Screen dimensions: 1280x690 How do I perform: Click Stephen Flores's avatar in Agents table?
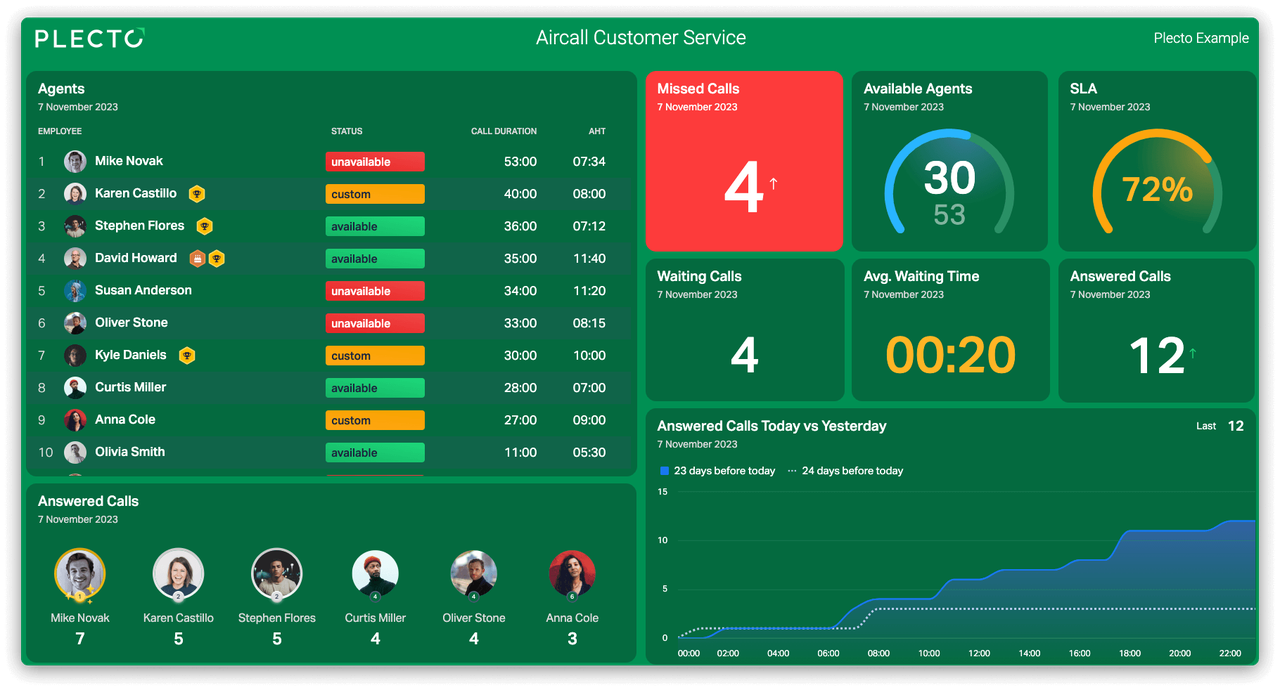tap(75, 226)
